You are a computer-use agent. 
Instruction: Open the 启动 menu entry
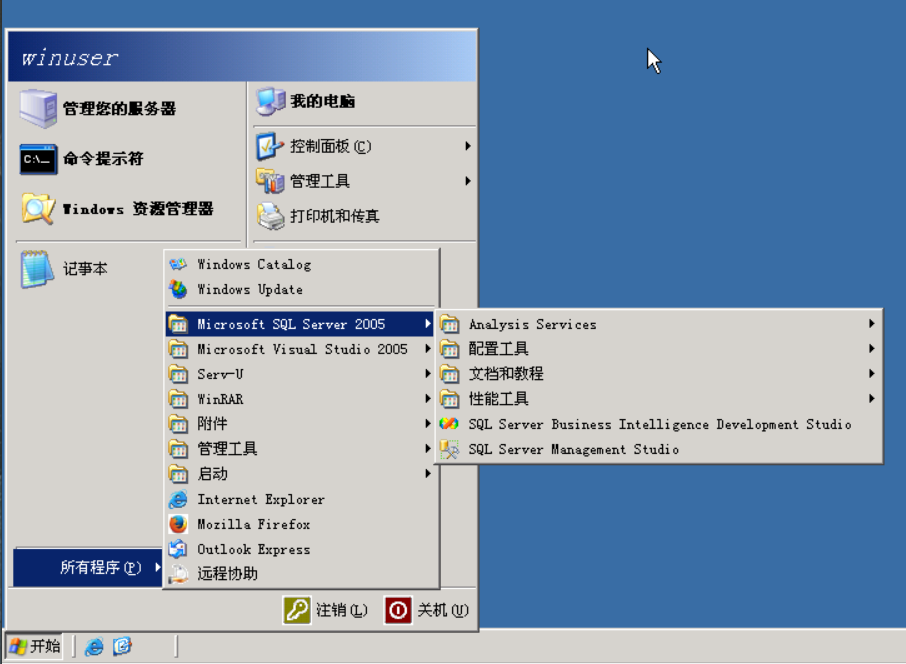(300, 474)
